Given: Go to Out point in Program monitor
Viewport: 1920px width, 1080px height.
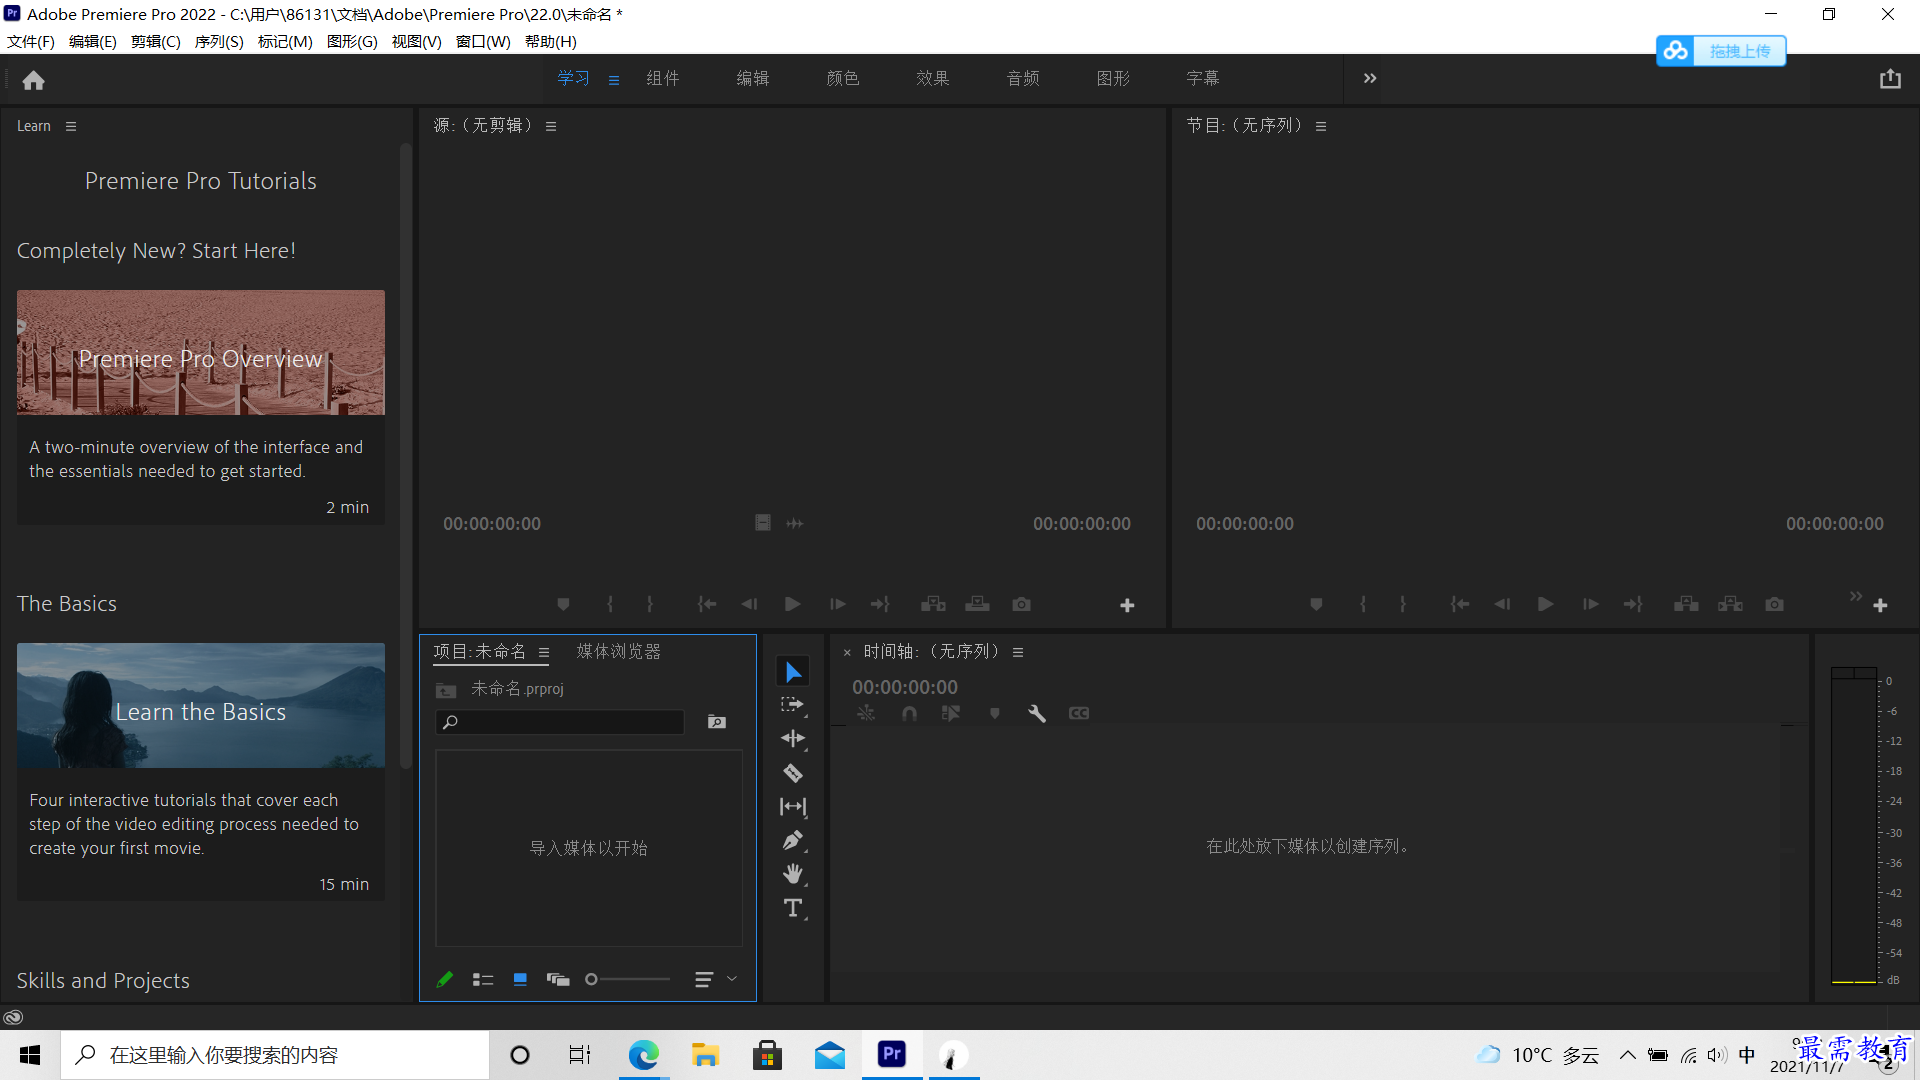Looking at the screenshot, I should click(x=1633, y=604).
